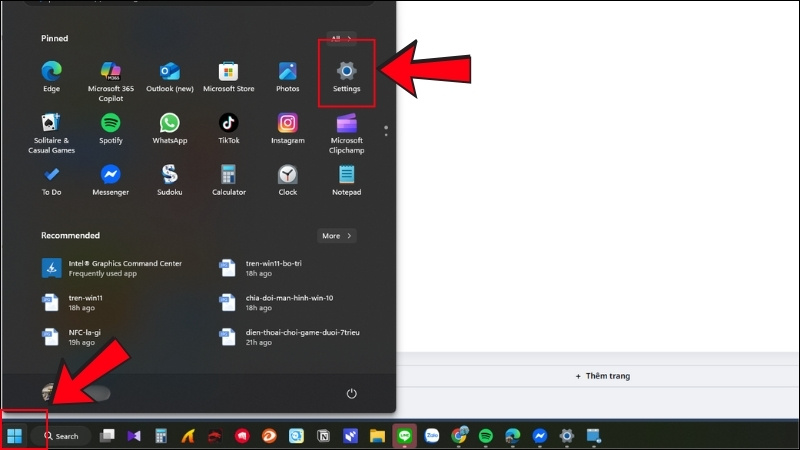Image resolution: width=800 pixels, height=450 pixels.
Task: Switch to LINE app on taskbar
Action: pyautogui.click(x=405, y=436)
